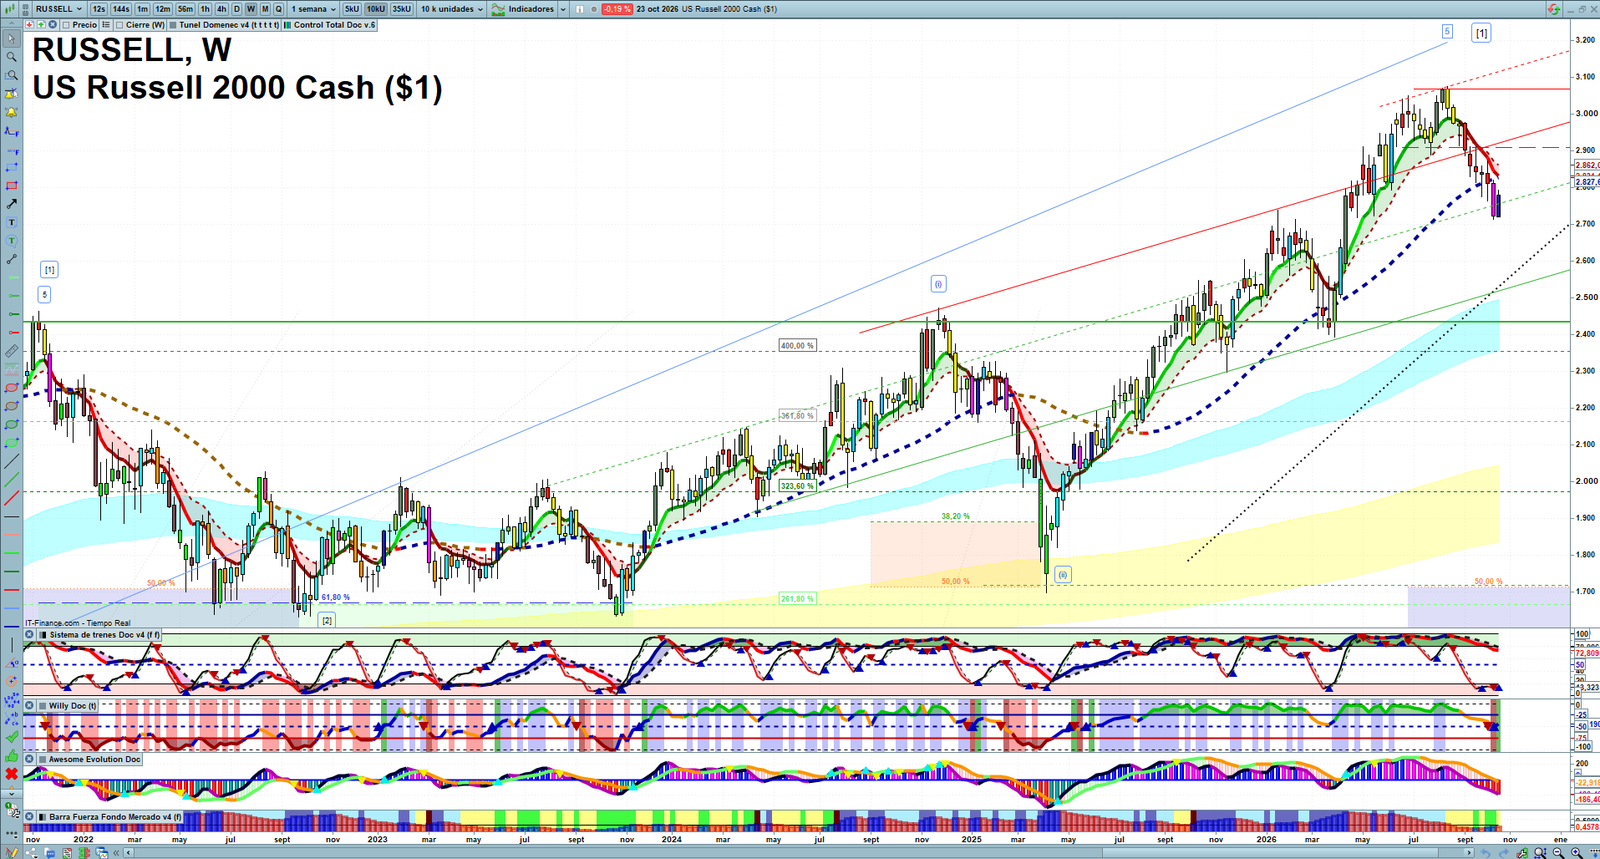The width and height of the screenshot is (1600, 859).
Task: Click the list icon next to Precio
Action: click(105, 25)
